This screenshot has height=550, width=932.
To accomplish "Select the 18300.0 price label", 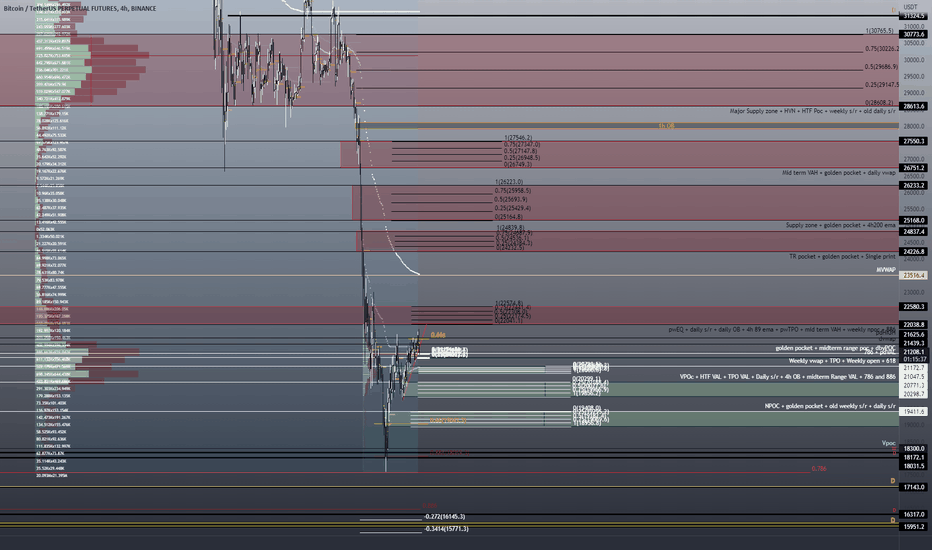I will point(914,449).
